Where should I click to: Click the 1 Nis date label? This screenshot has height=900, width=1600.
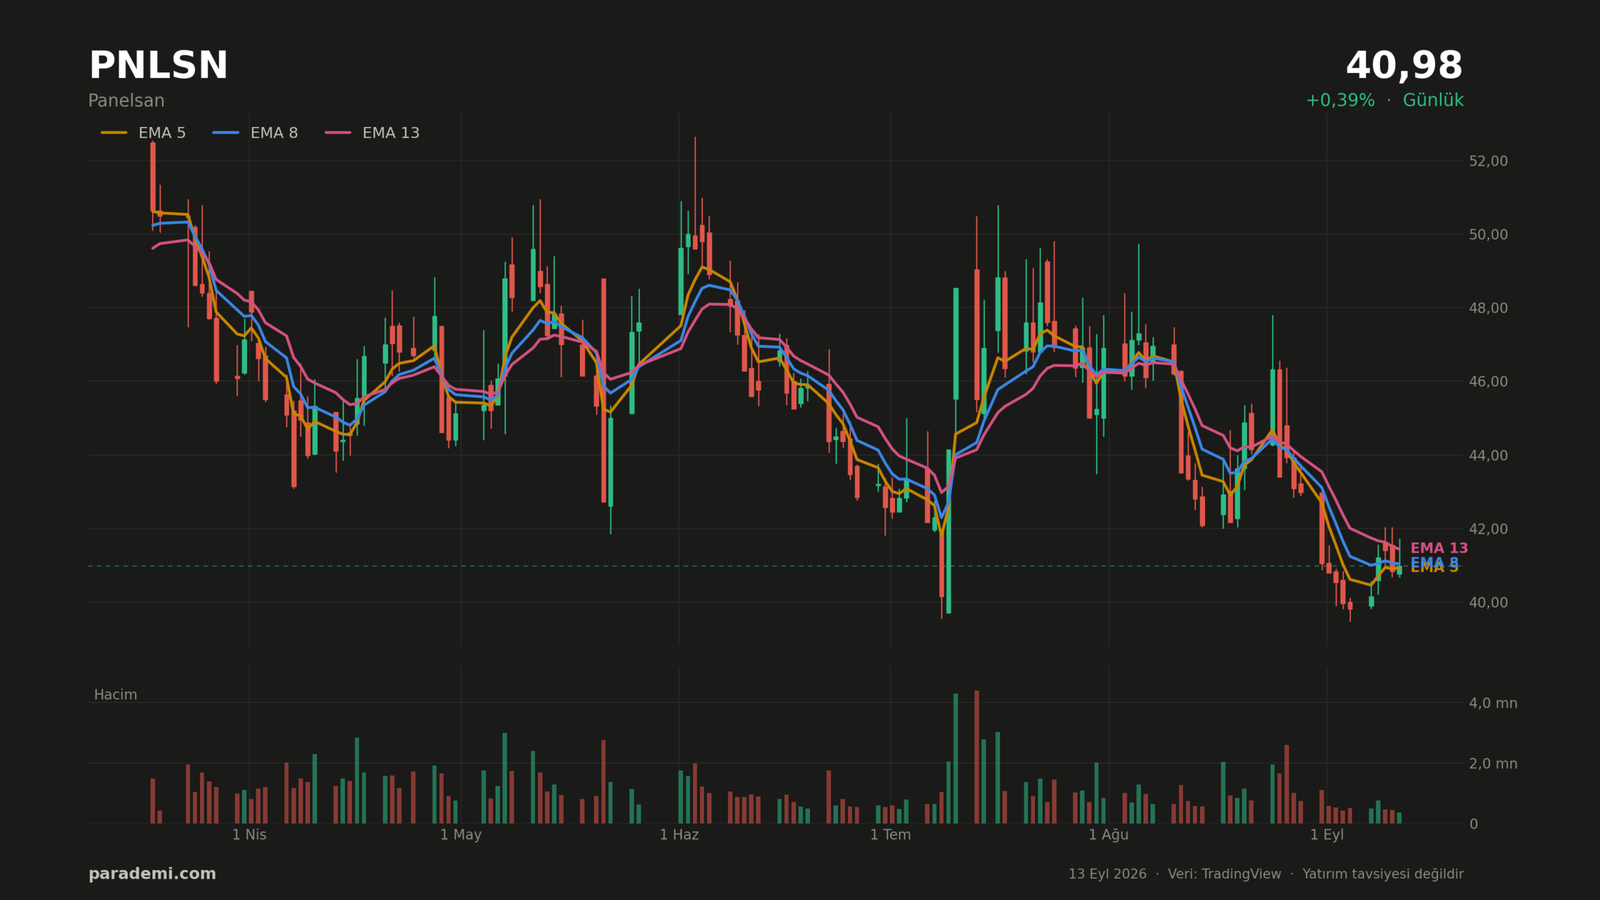pyautogui.click(x=249, y=835)
